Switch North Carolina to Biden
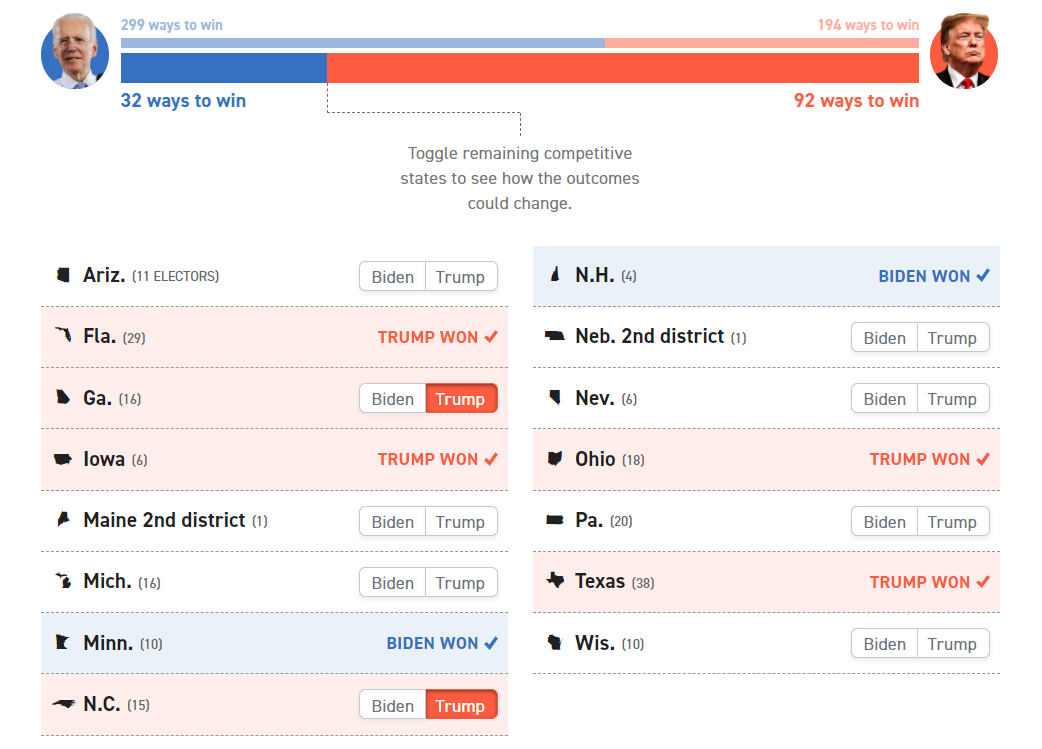 pyautogui.click(x=393, y=705)
